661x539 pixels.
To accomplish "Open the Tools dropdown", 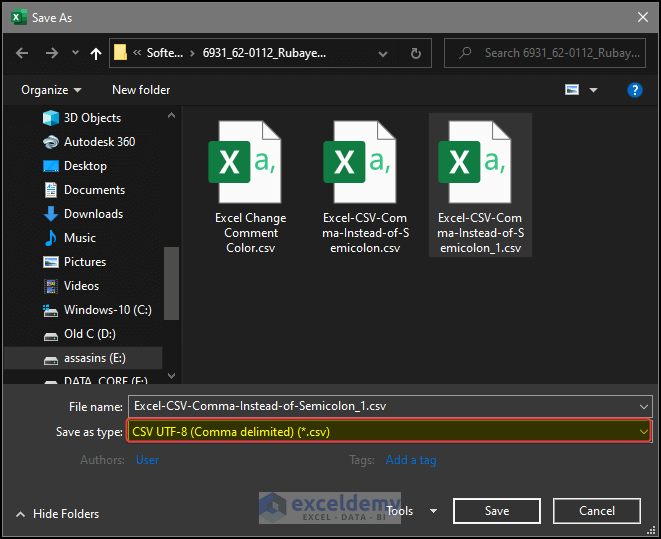I will pyautogui.click(x=412, y=511).
